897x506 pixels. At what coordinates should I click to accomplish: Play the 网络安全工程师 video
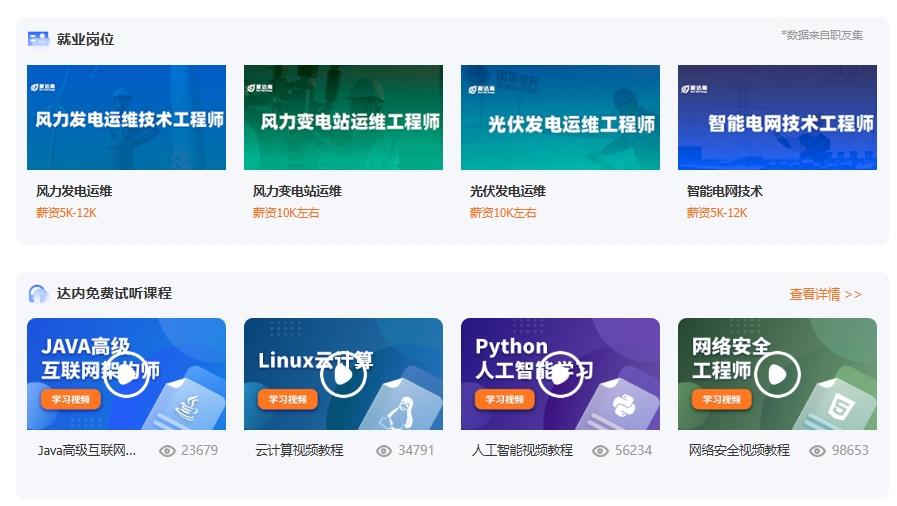point(777,375)
